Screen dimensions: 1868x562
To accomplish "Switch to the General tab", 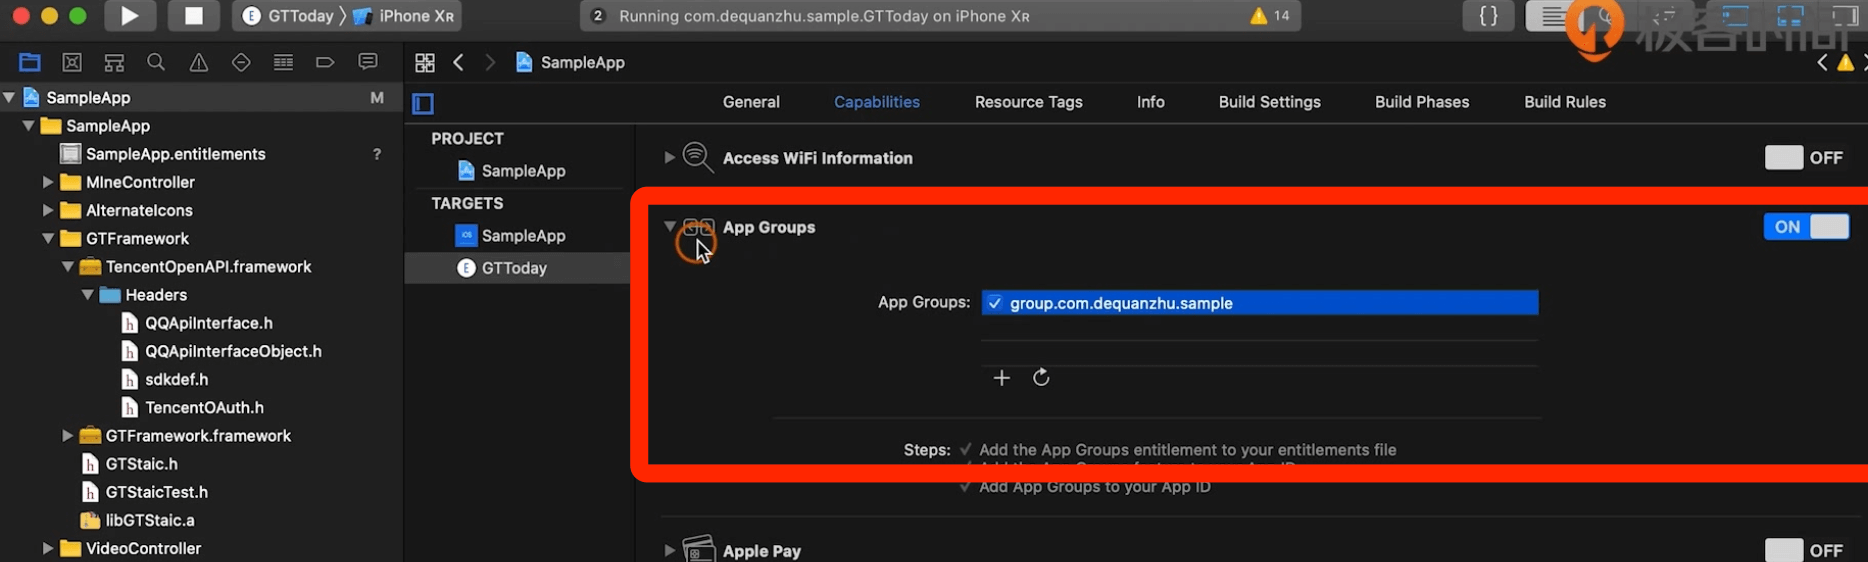I will [751, 102].
